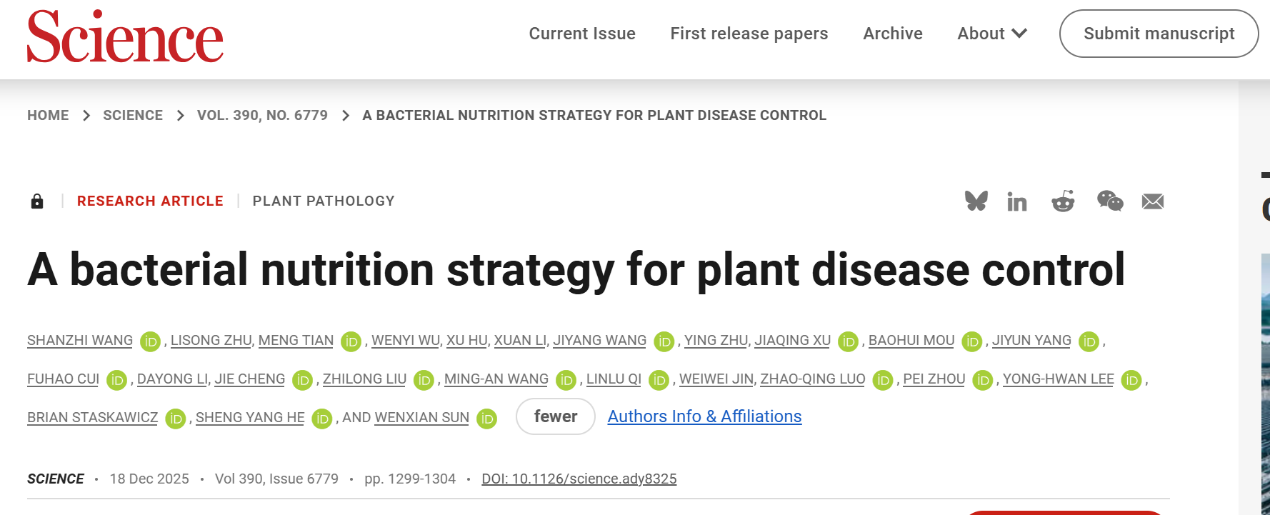1270x515 pixels.
Task: Navigate to HOME breadcrumb
Action: coord(48,115)
